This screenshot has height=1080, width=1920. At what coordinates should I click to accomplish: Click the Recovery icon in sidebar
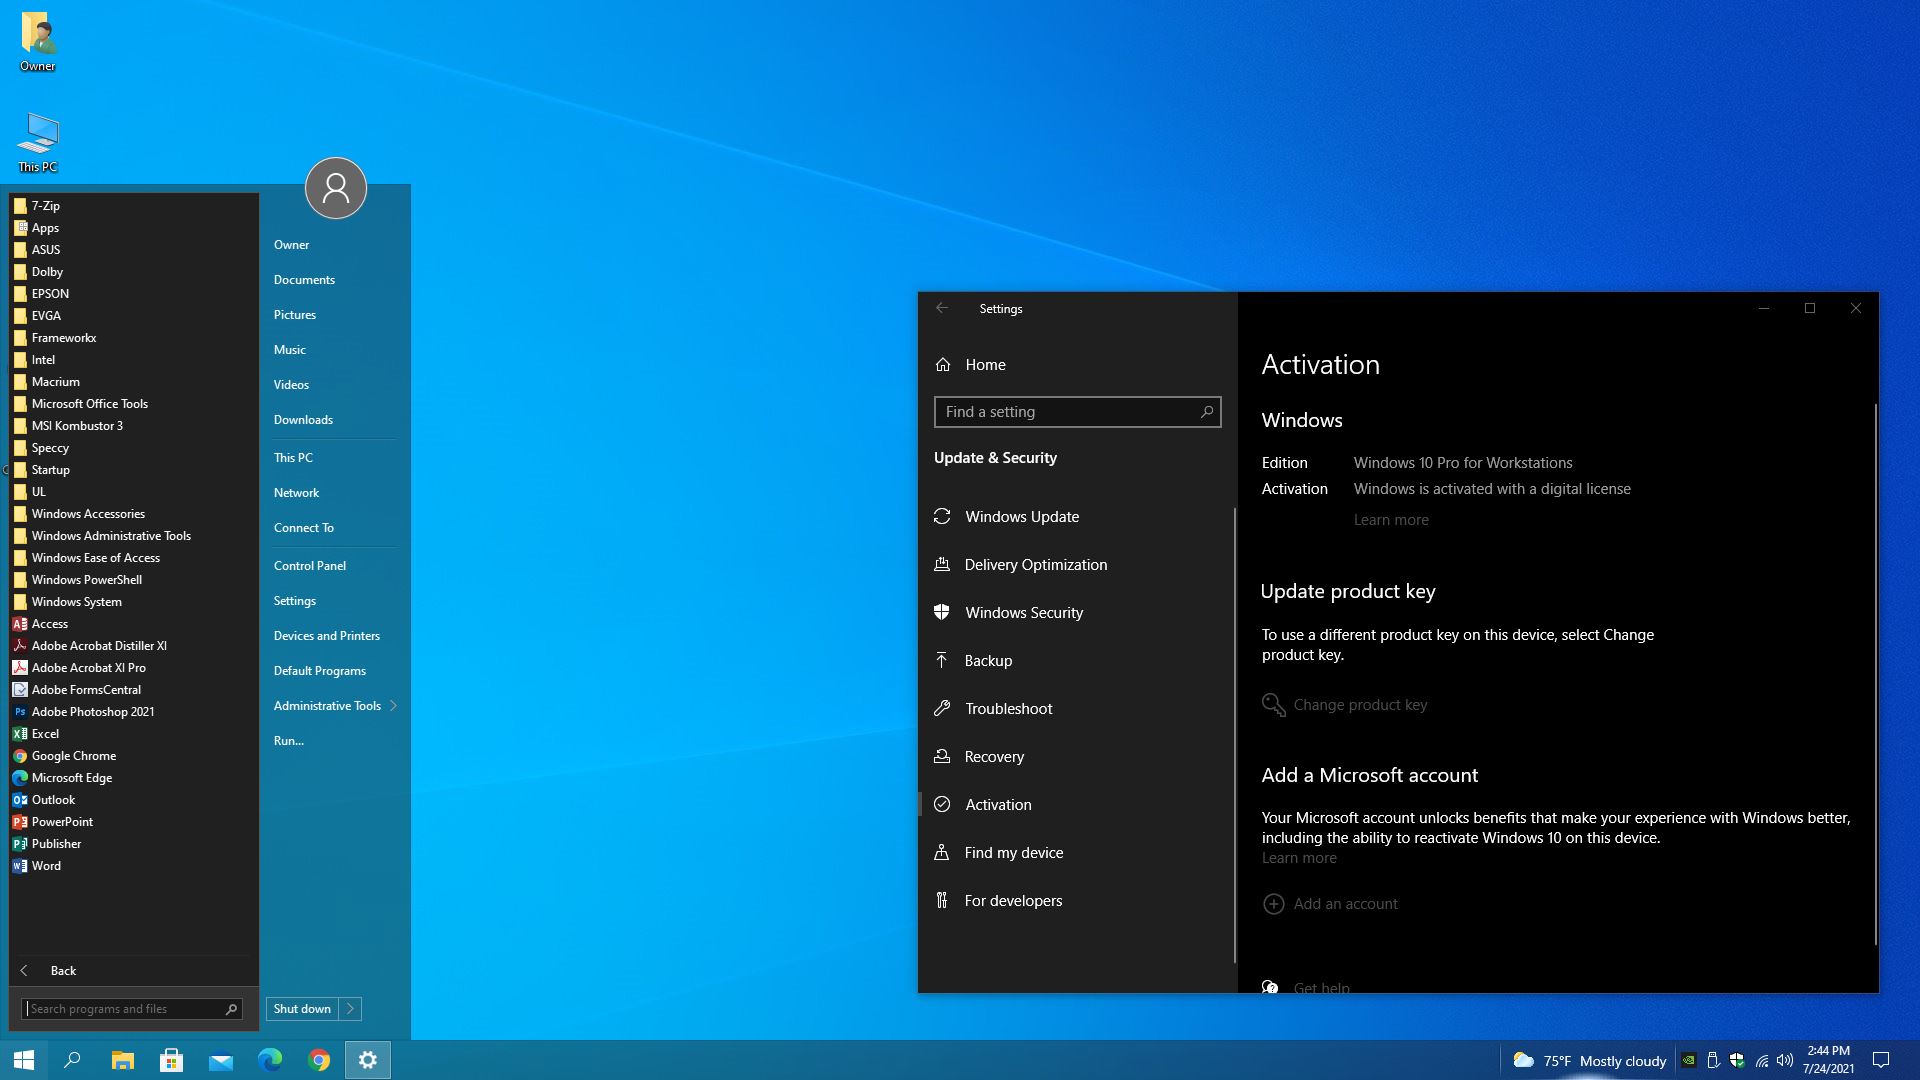tap(942, 757)
